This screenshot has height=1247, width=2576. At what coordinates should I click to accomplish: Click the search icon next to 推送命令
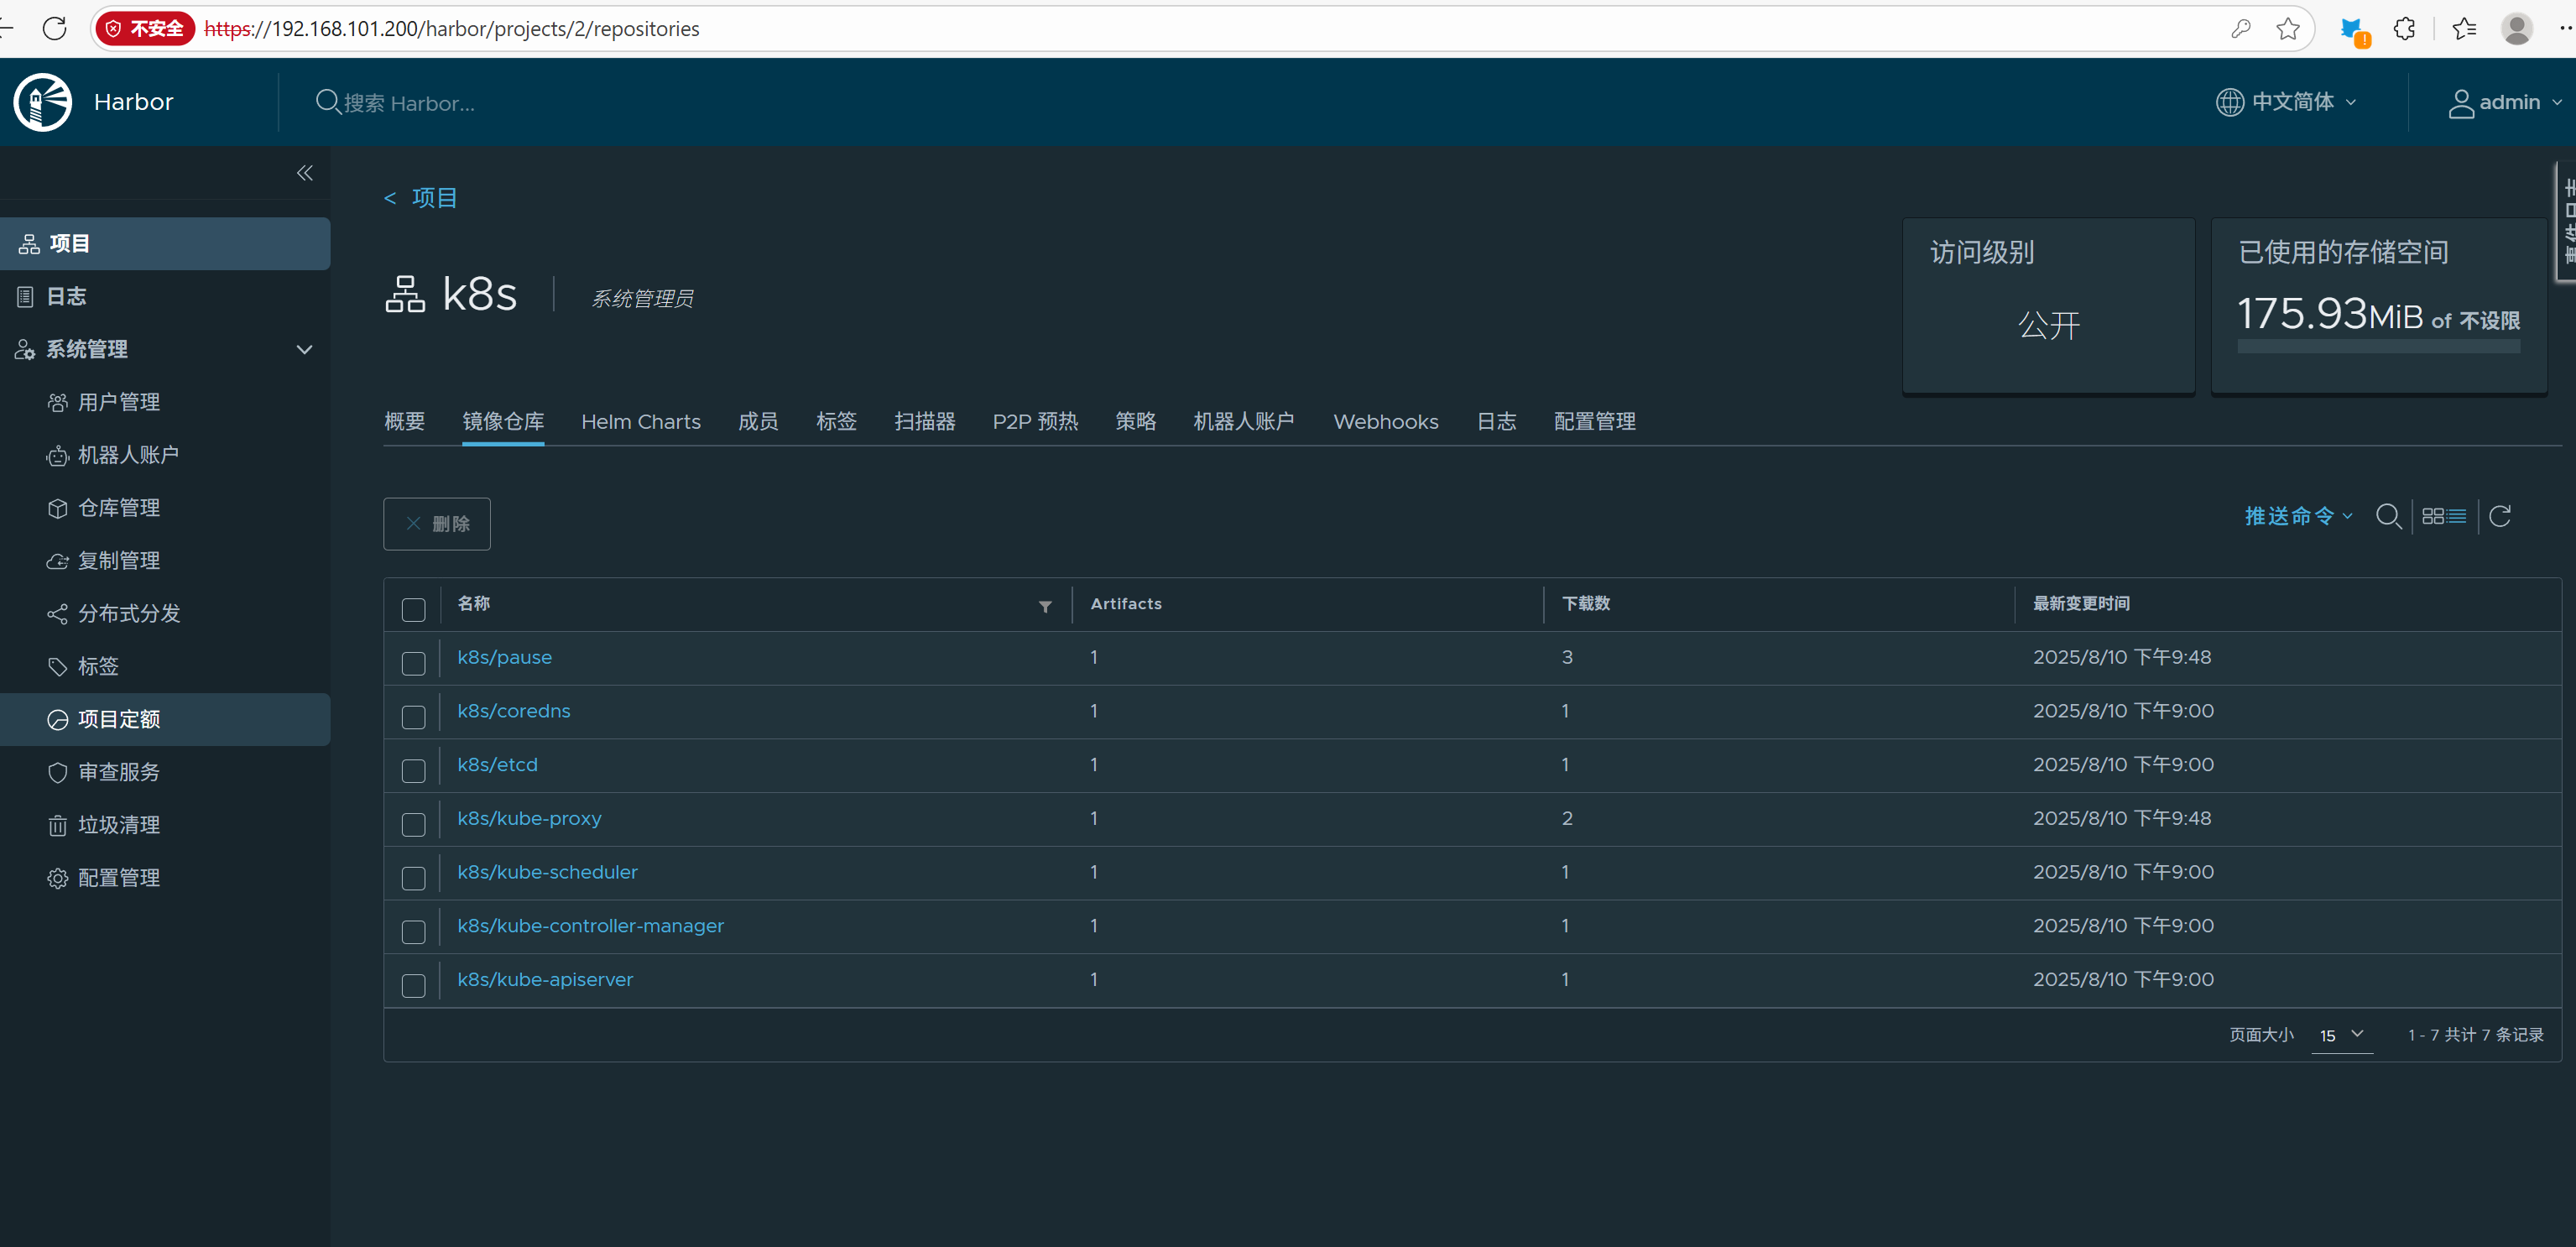point(2388,516)
